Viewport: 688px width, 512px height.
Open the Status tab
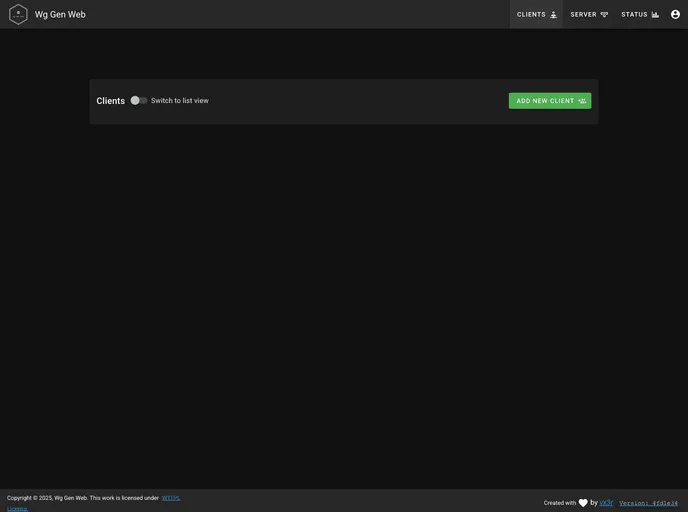pyautogui.click(x=640, y=14)
